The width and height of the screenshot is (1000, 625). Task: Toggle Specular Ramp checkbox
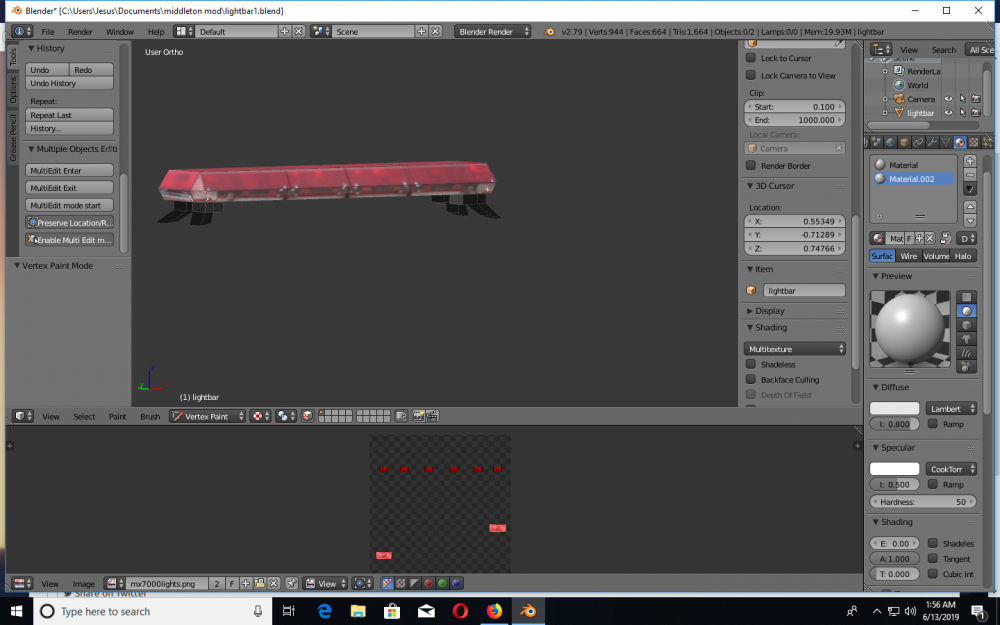(x=932, y=484)
